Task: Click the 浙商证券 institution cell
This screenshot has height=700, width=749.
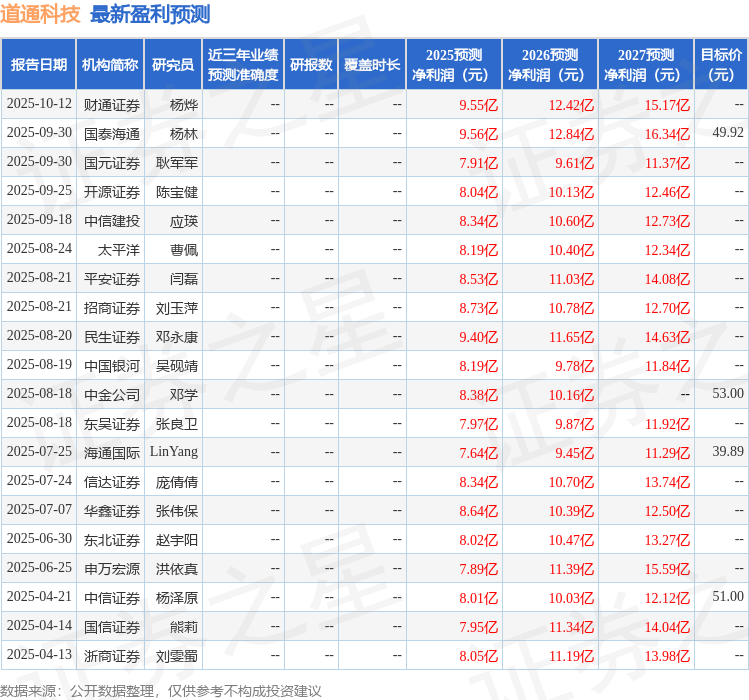Action: 112,656
